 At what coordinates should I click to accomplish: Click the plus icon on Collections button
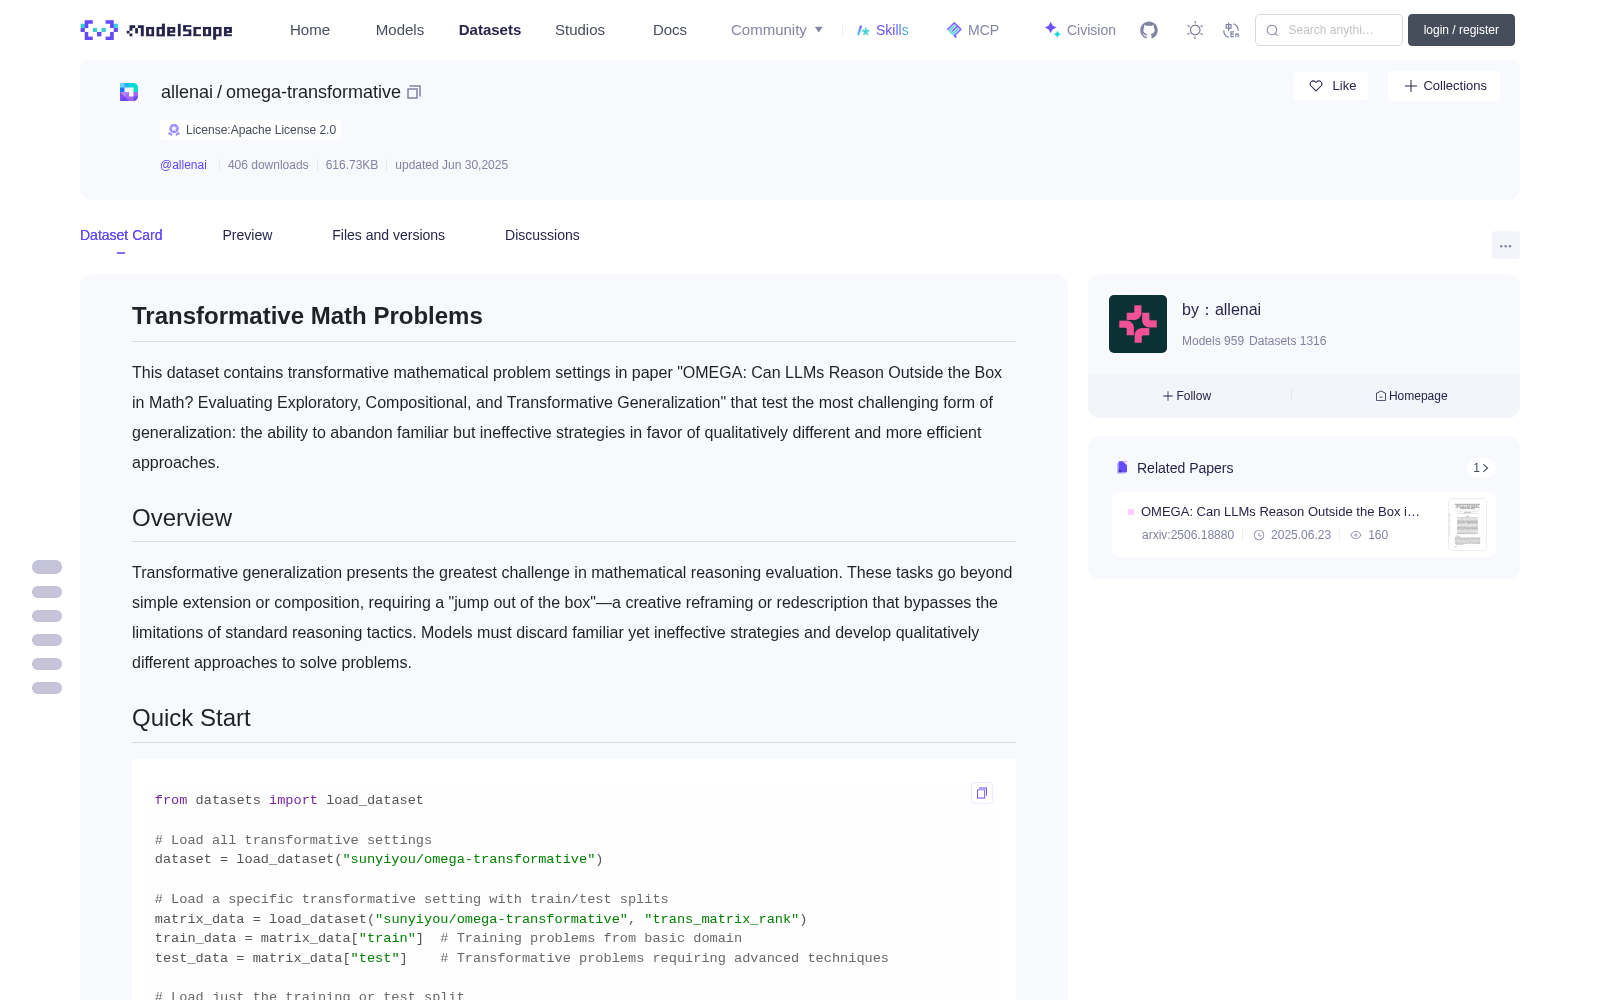pos(1411,86)
